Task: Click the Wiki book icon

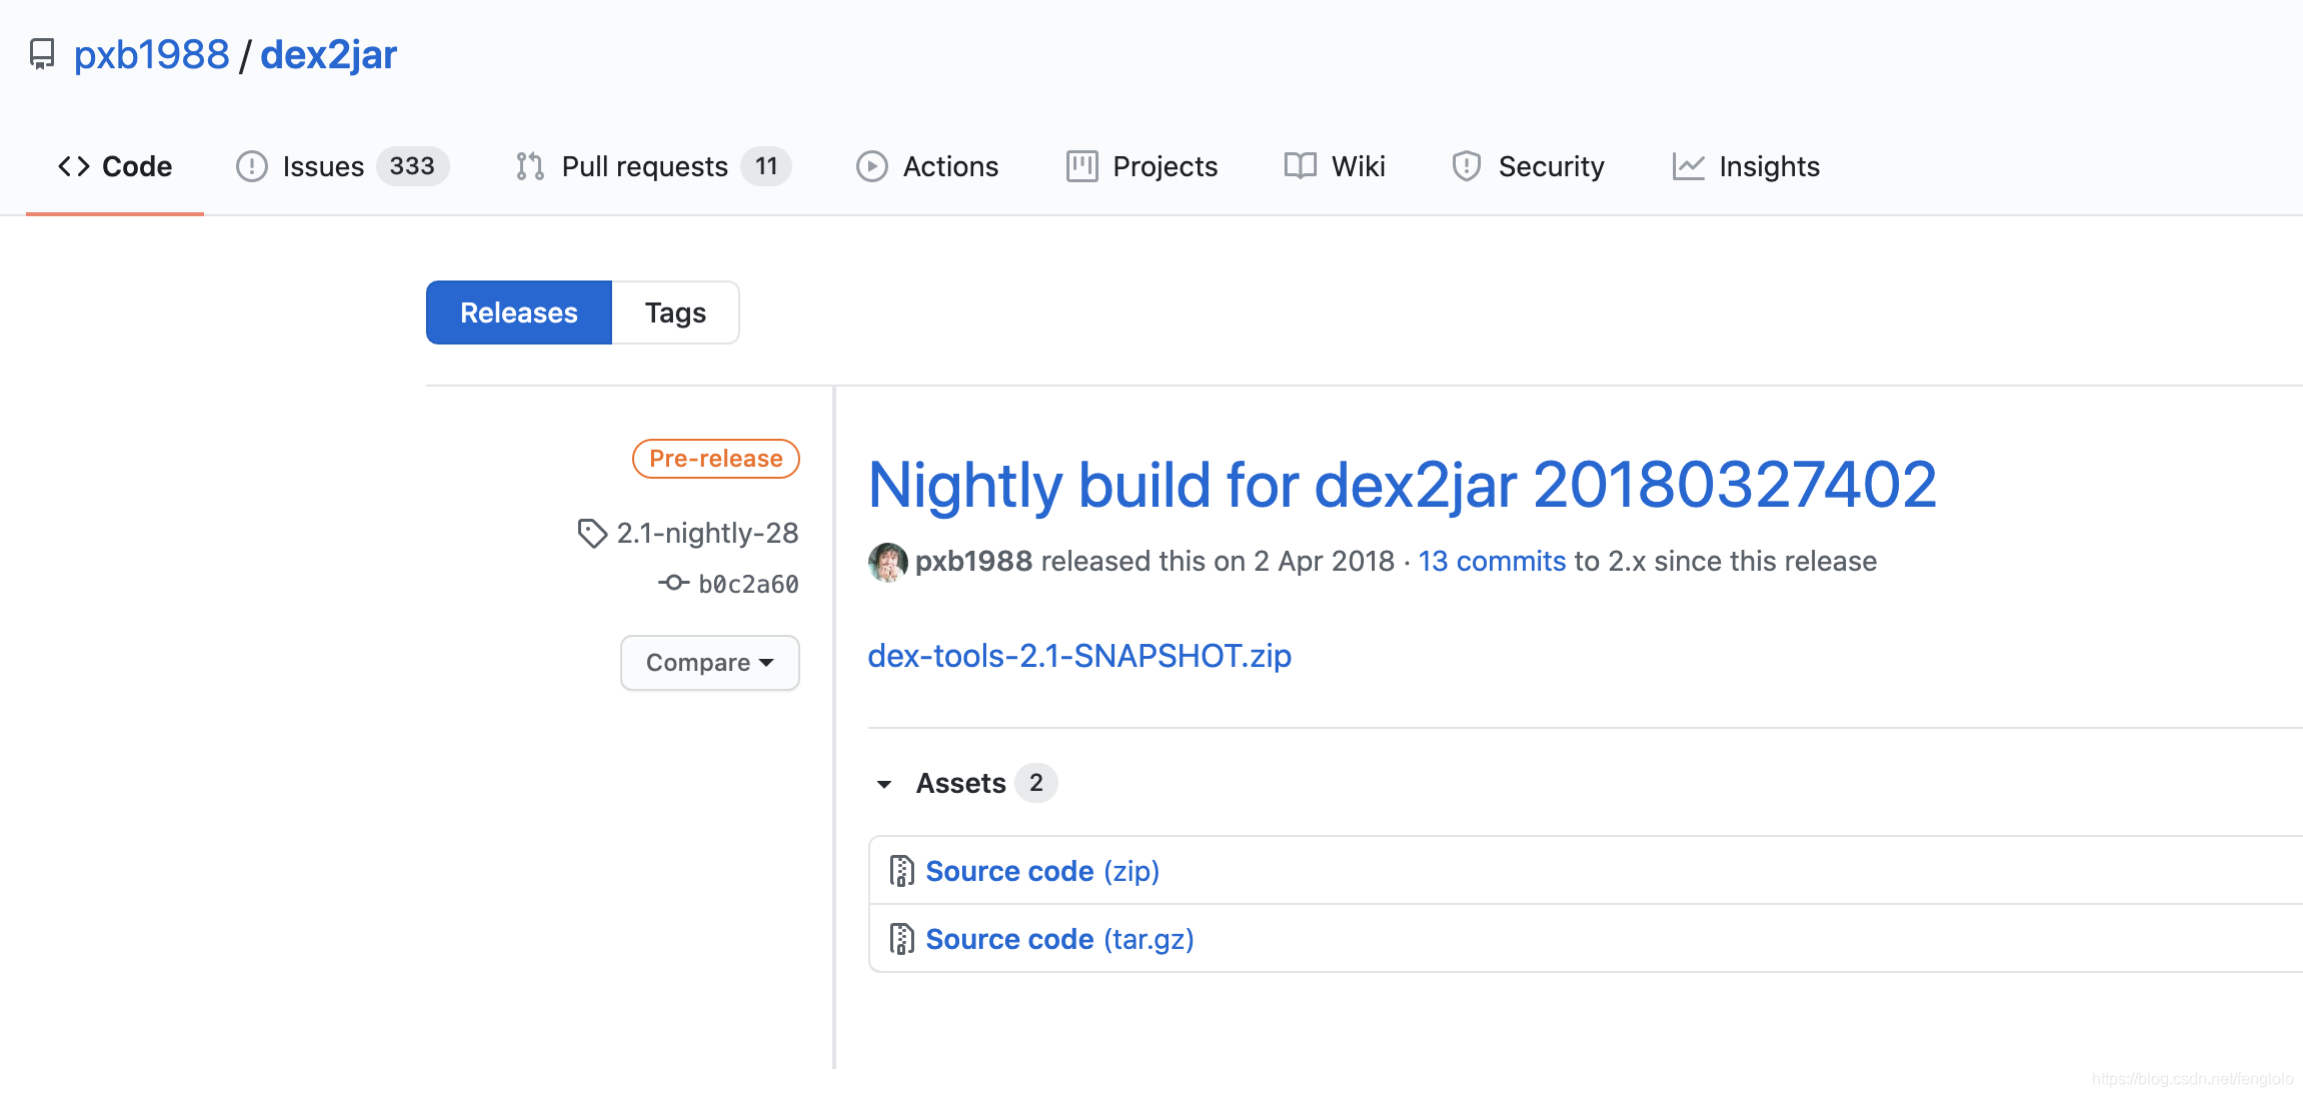Action: point(1299,166)
